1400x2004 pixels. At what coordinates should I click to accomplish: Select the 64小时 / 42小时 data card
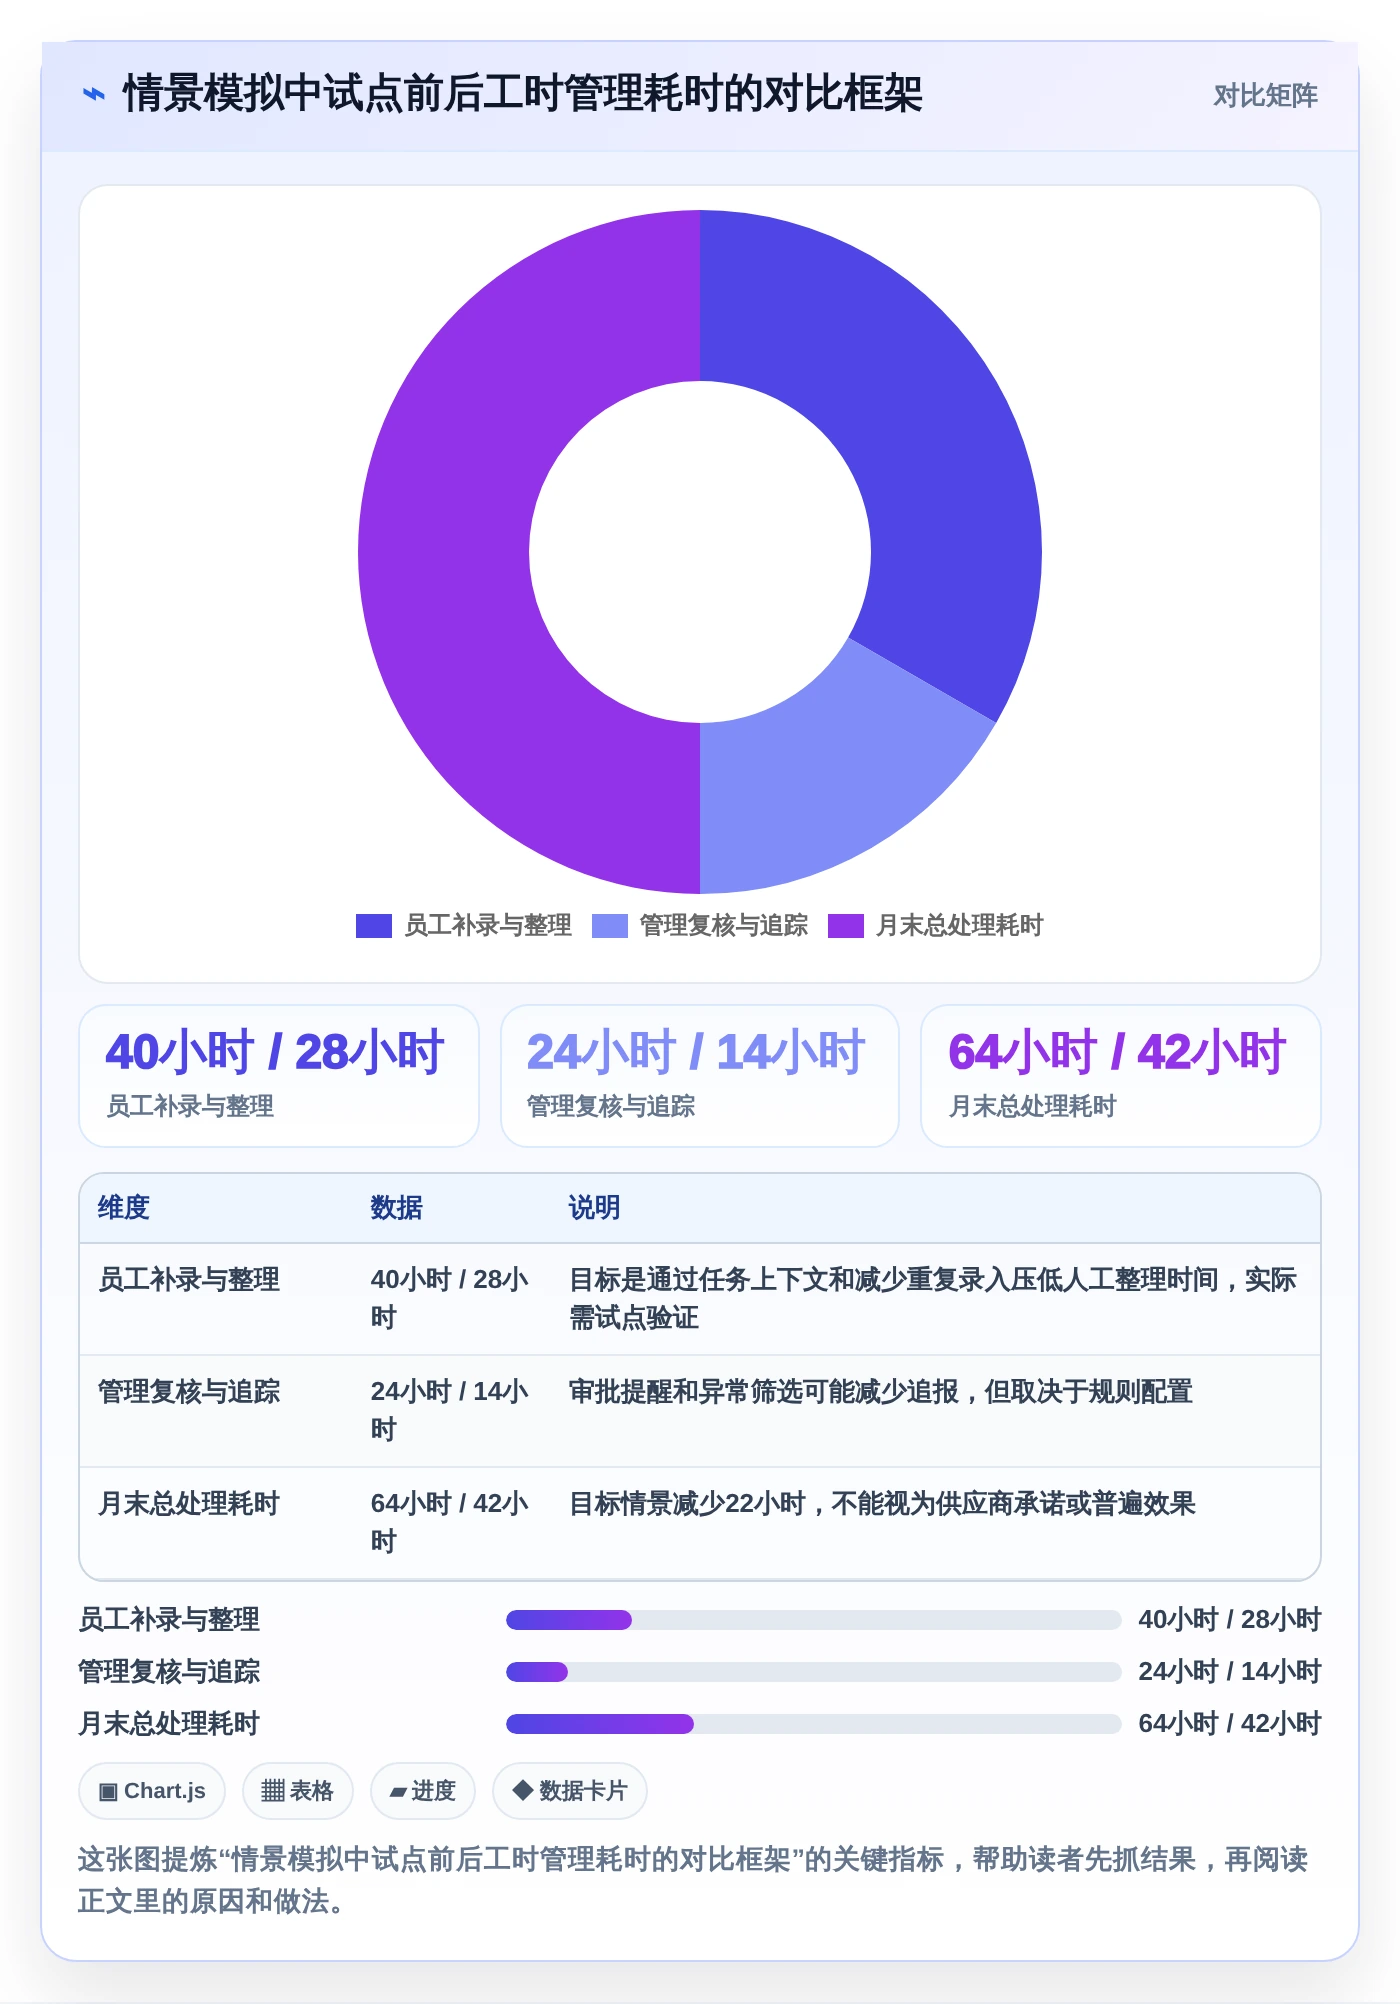point(1121,1076)
